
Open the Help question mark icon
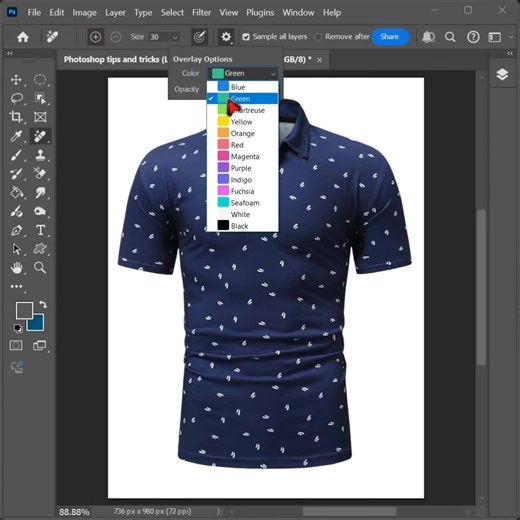pyautogui.click(x=473, y=37)
